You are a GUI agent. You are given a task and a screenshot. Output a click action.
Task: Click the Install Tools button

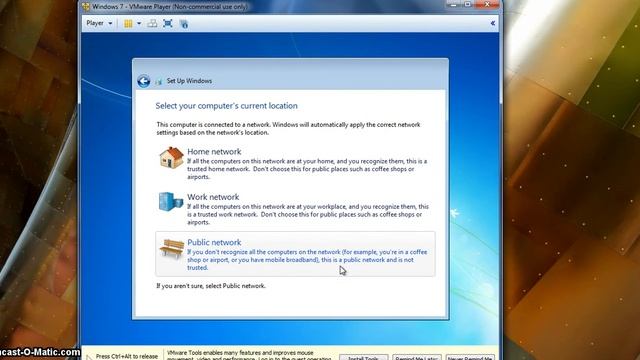point(363,357)
